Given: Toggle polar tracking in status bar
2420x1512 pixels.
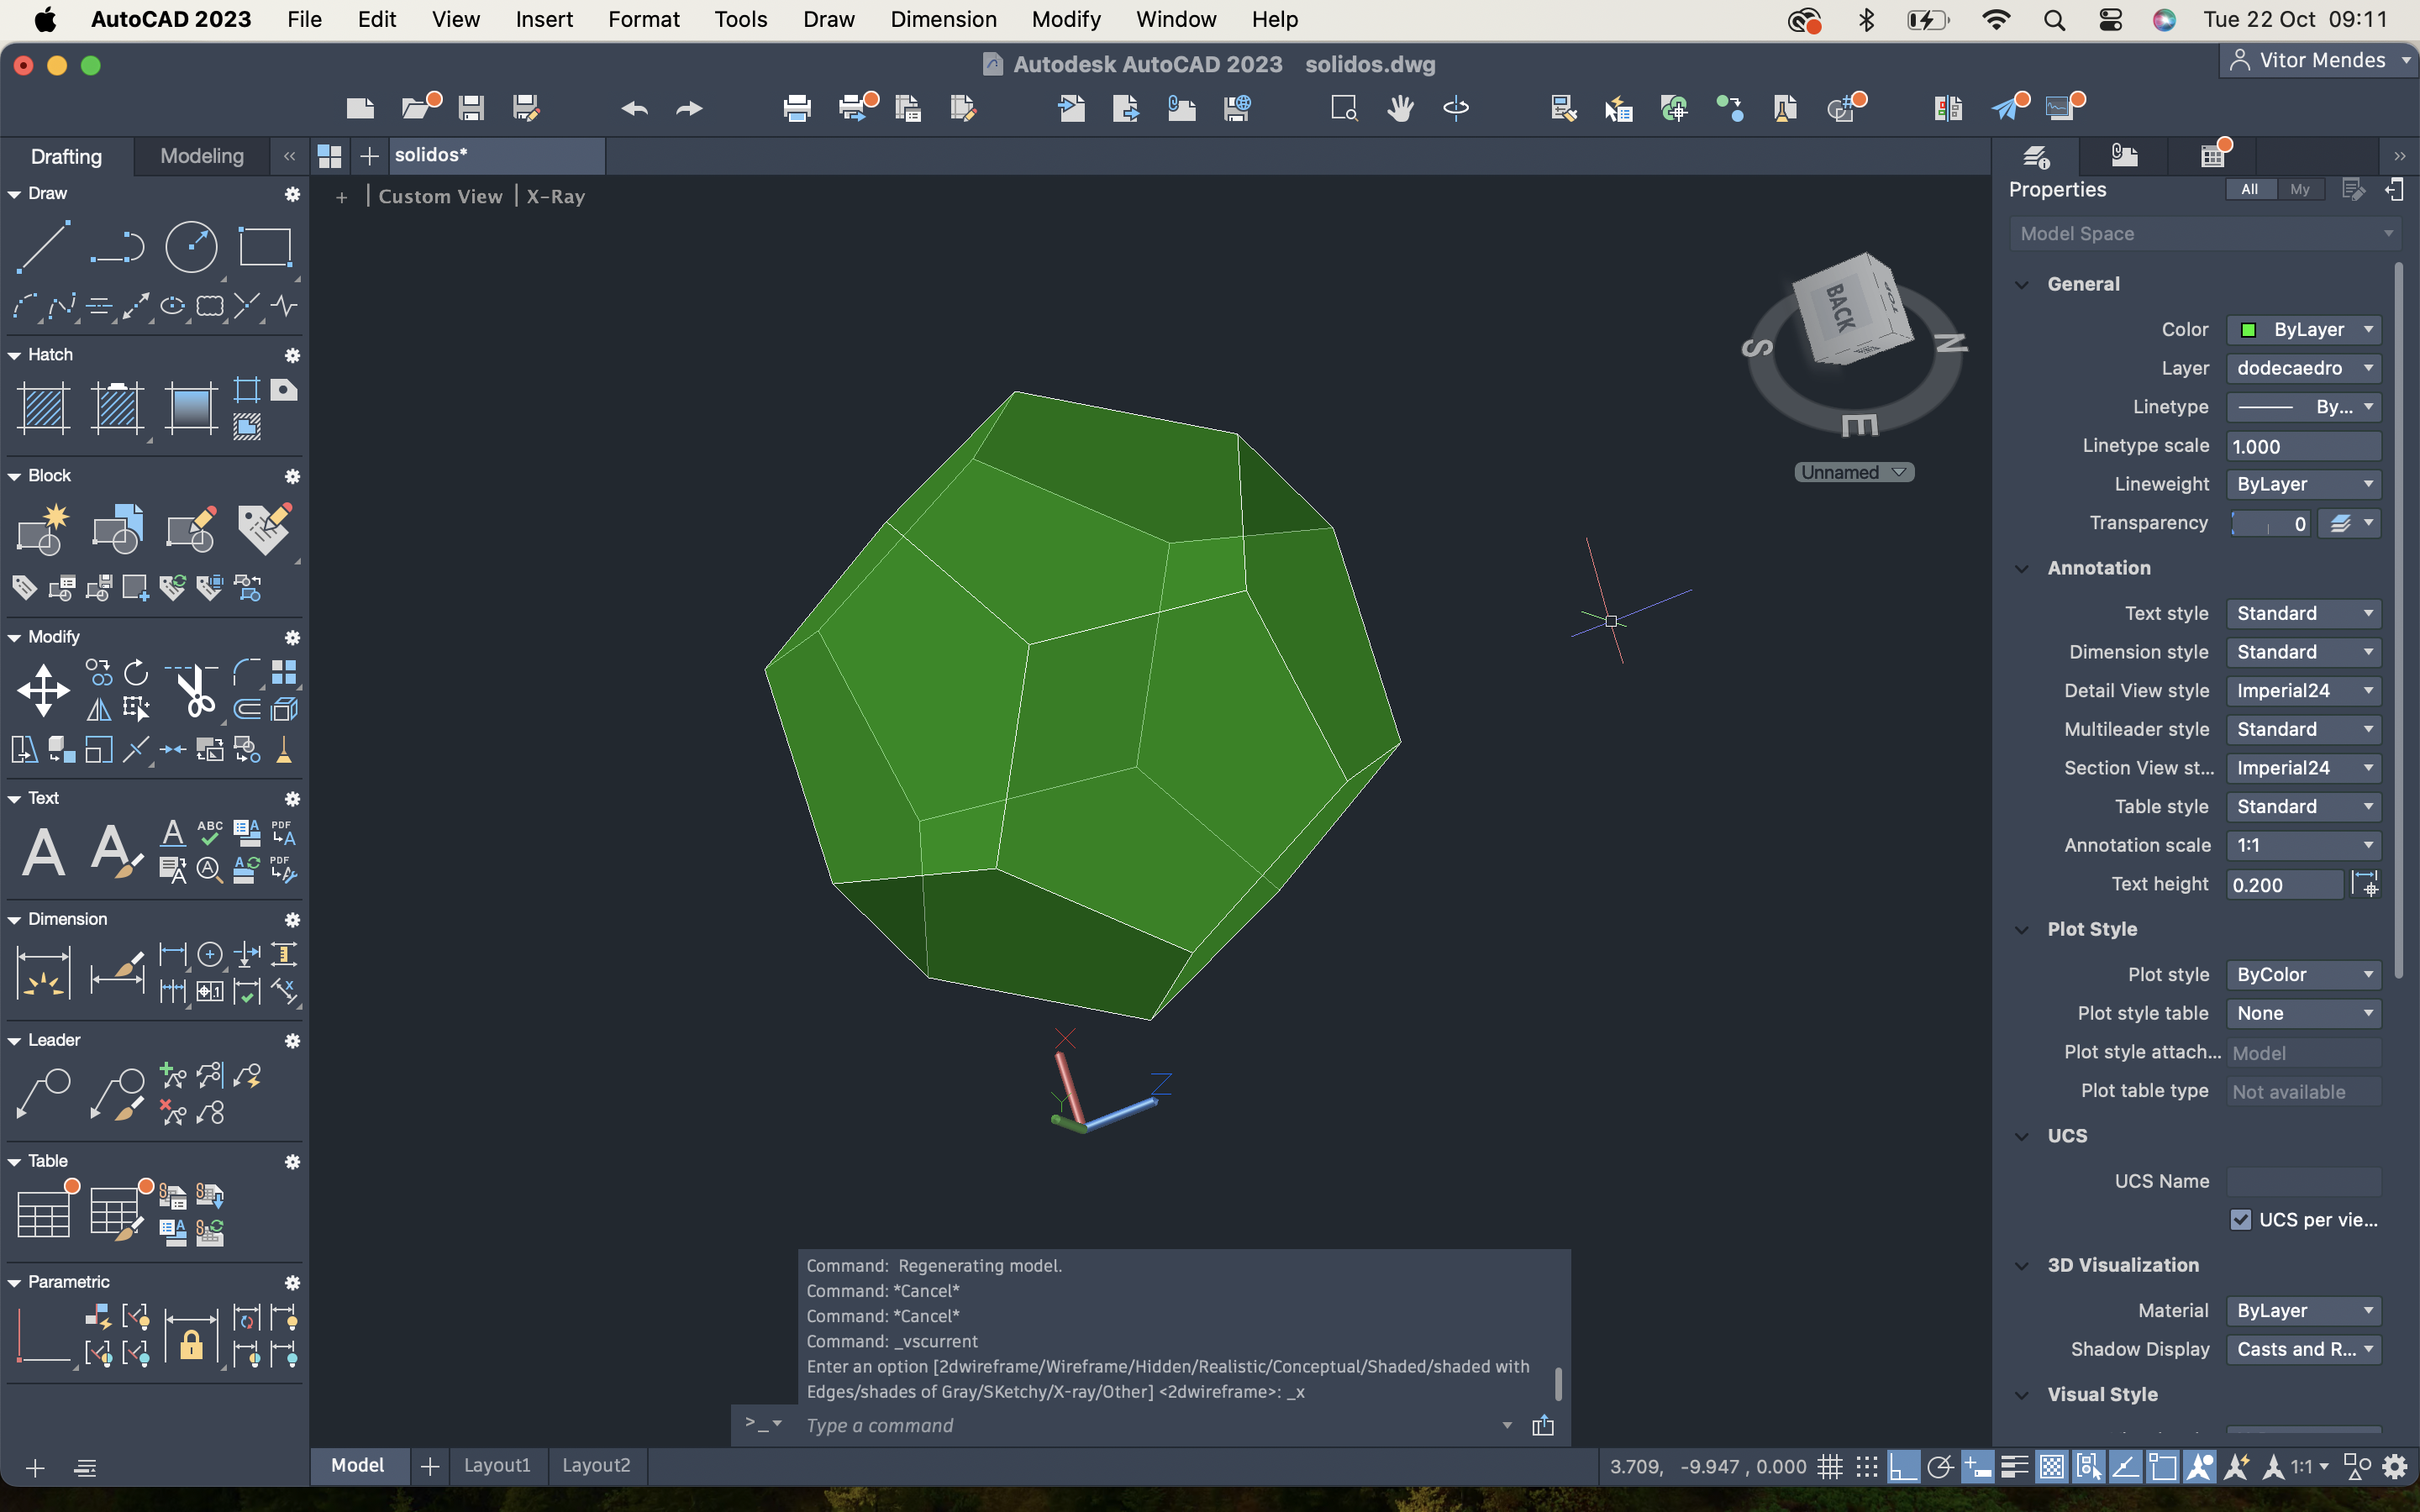Looking at the screenshot, I should [1939, 1467].
